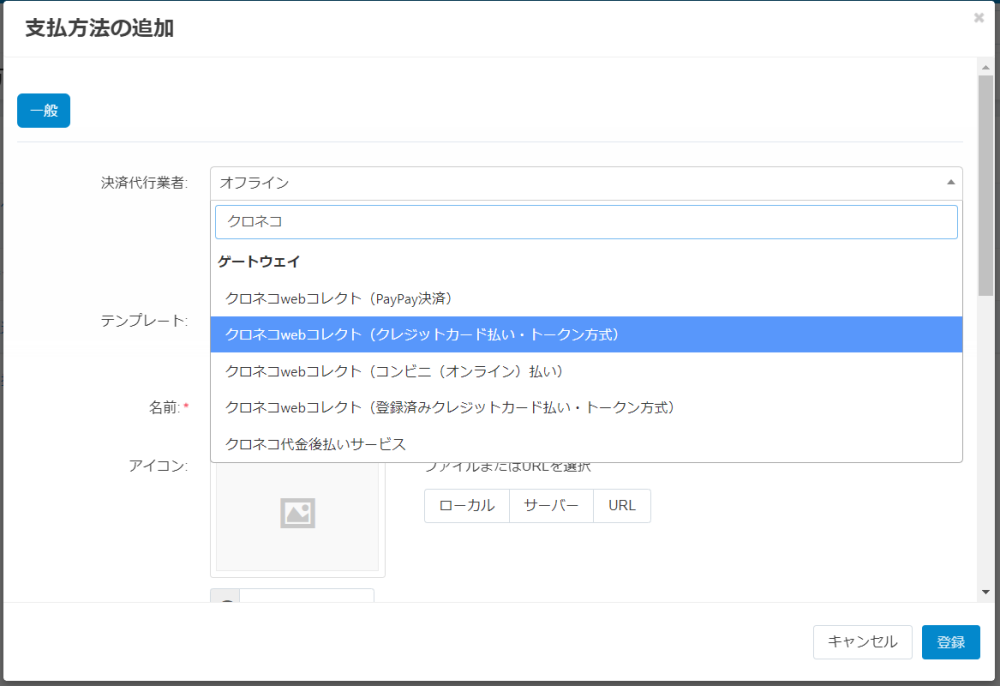The height and width of the screenshot is (686, 1000).
Task: Click the dialog vertical scrollbar thumb
Action: tap(985, 185)
